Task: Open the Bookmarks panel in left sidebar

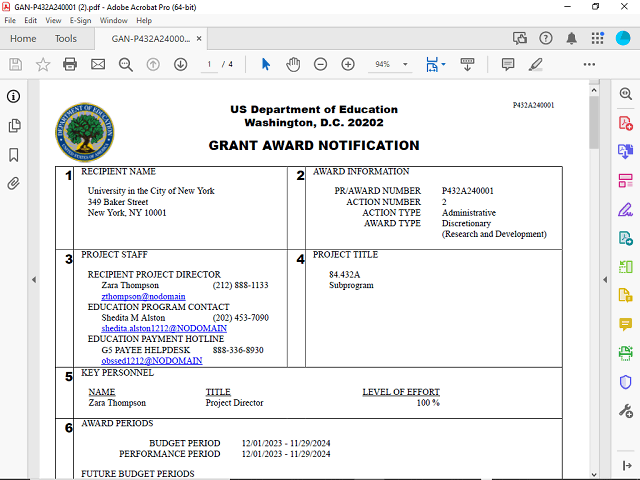Action: [x=14, y=155]
